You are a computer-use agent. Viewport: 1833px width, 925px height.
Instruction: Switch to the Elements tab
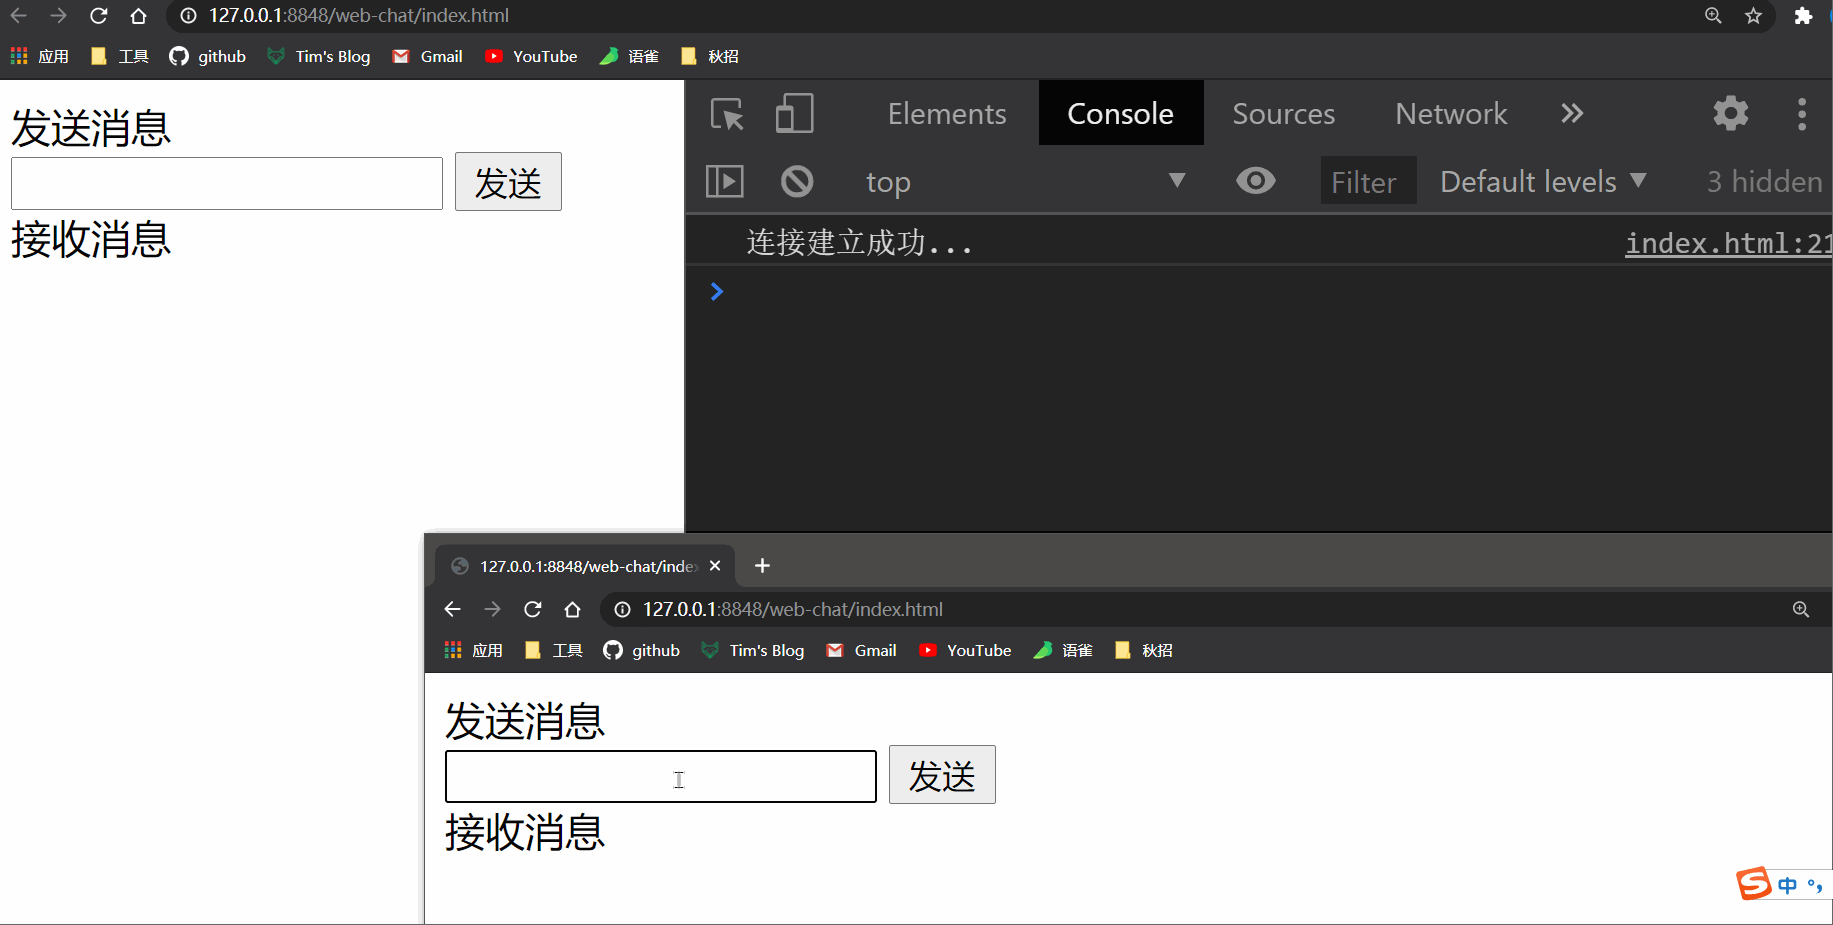pyautogui.click(x=946, y=114)
